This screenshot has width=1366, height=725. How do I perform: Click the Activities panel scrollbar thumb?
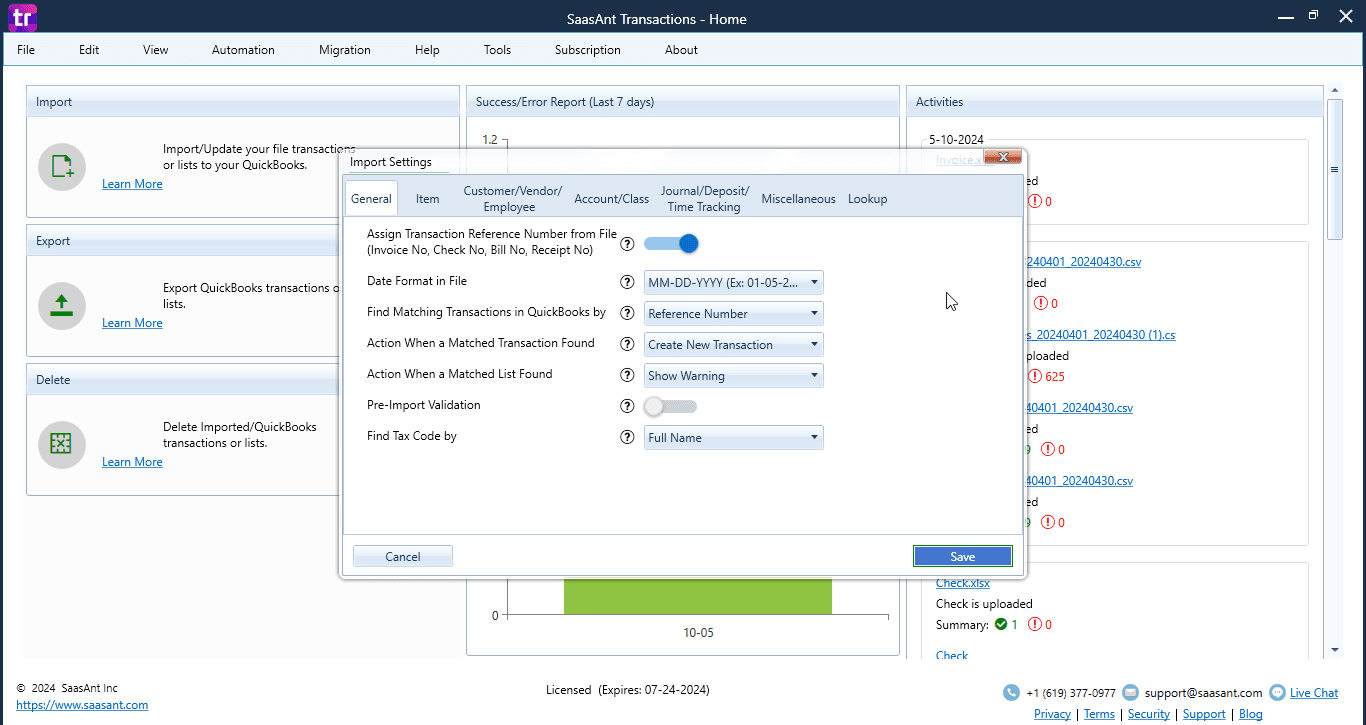point(1334,169)
